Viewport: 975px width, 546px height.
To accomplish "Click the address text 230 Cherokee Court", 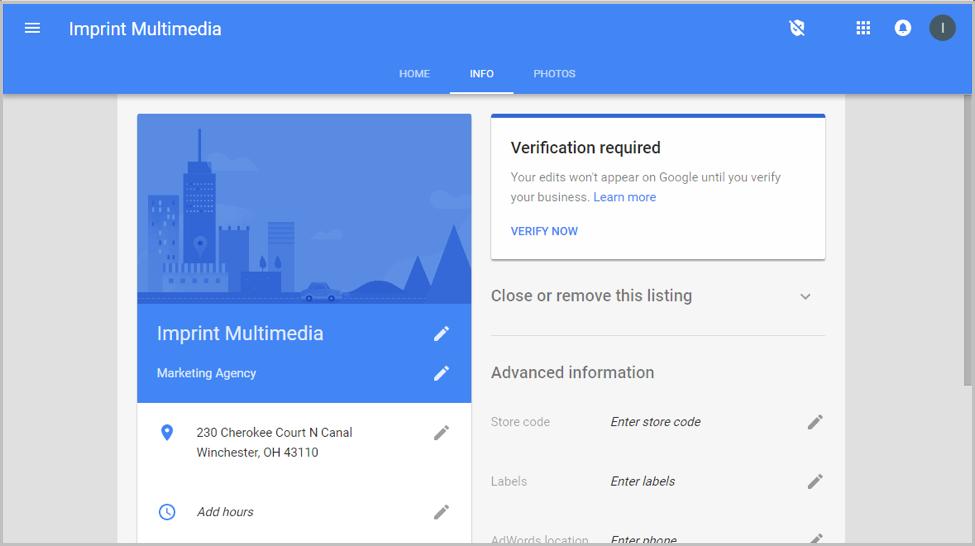I will (274, 442).
